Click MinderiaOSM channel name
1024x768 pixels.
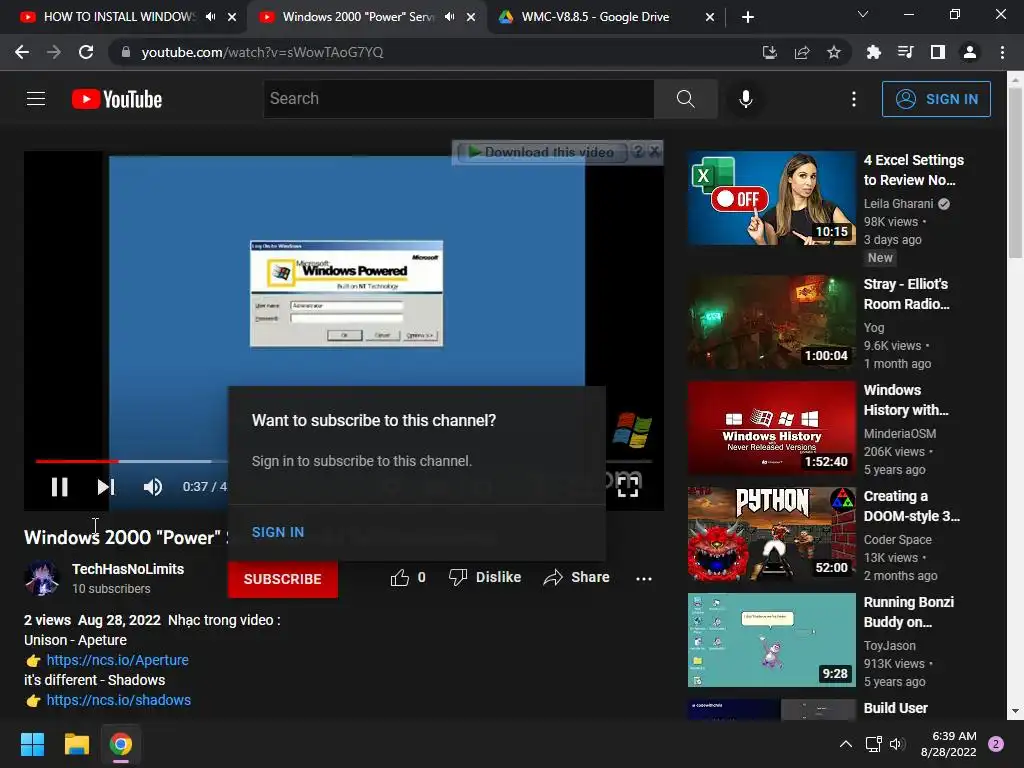pos(899,434)
